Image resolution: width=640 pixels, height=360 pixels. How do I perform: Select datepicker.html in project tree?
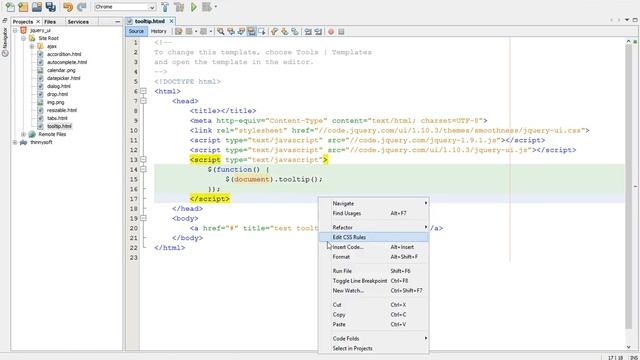pos(63,78)
